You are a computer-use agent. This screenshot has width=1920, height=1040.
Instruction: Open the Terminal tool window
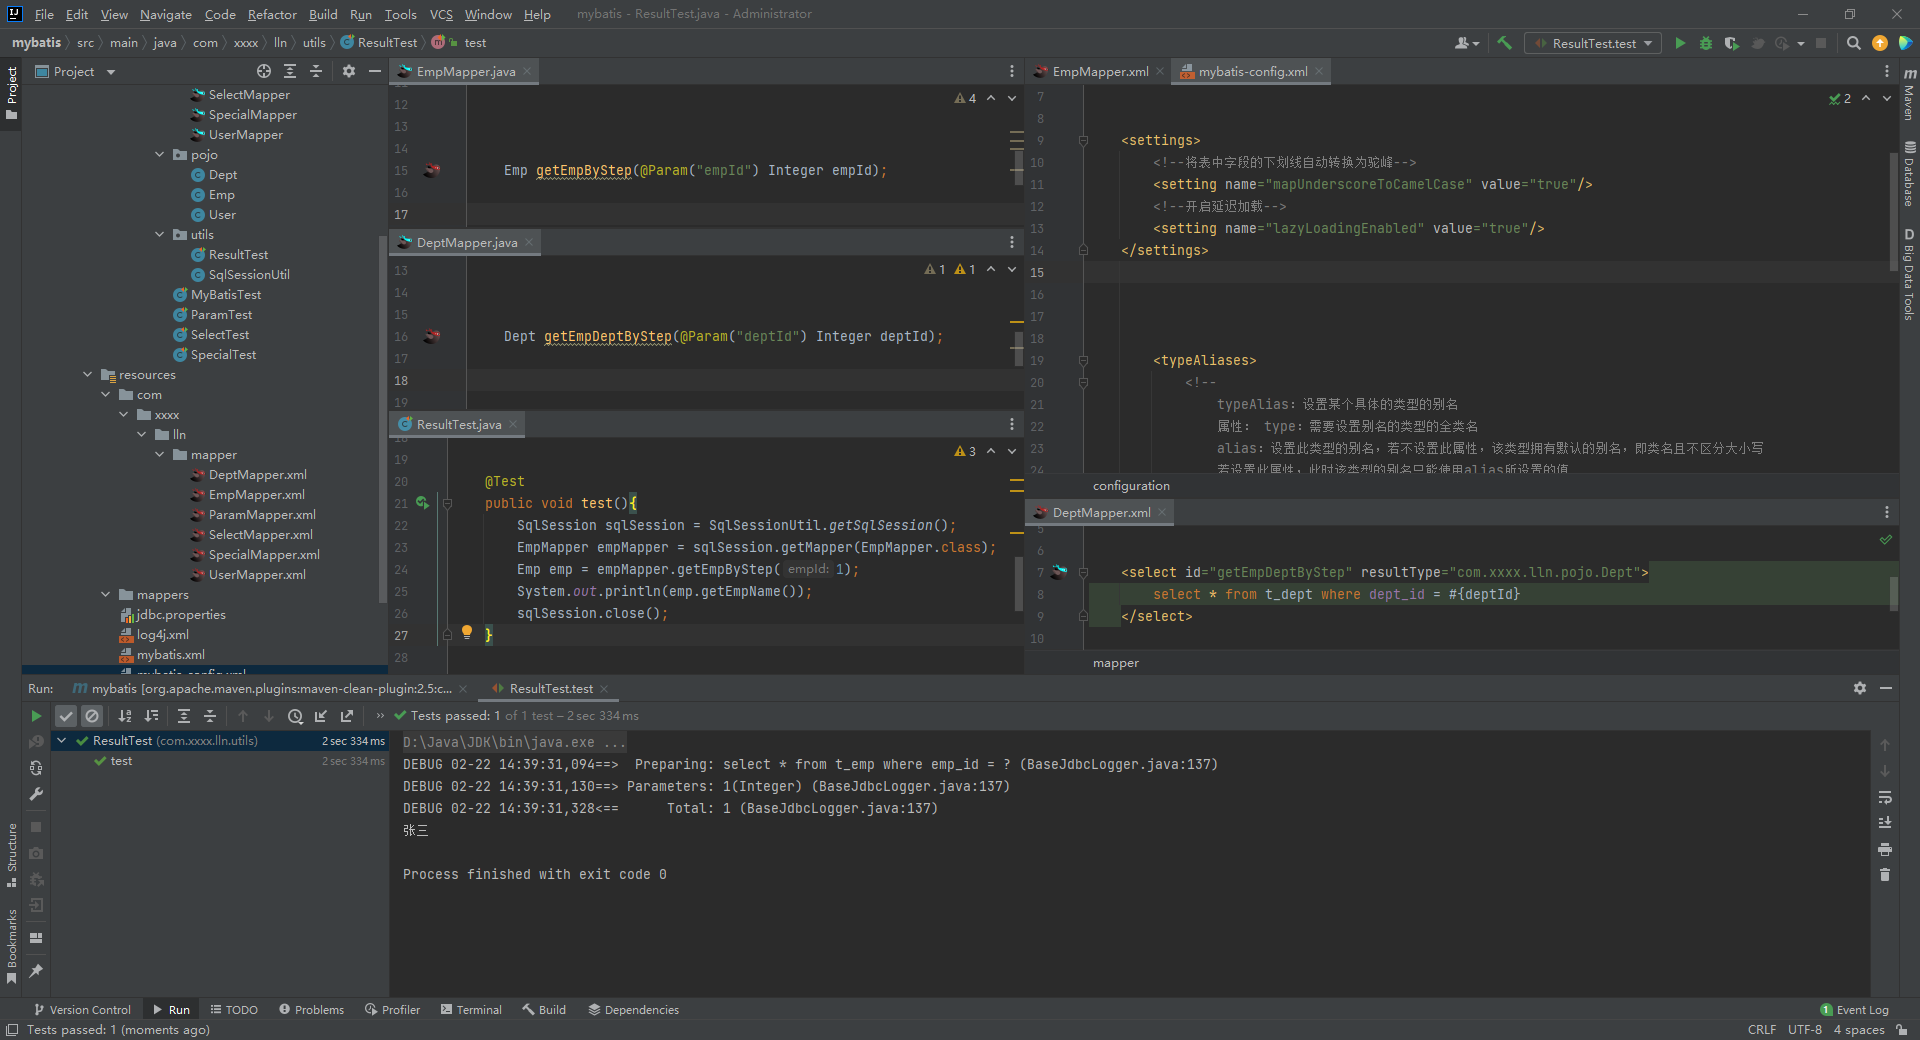[471, 1009]
